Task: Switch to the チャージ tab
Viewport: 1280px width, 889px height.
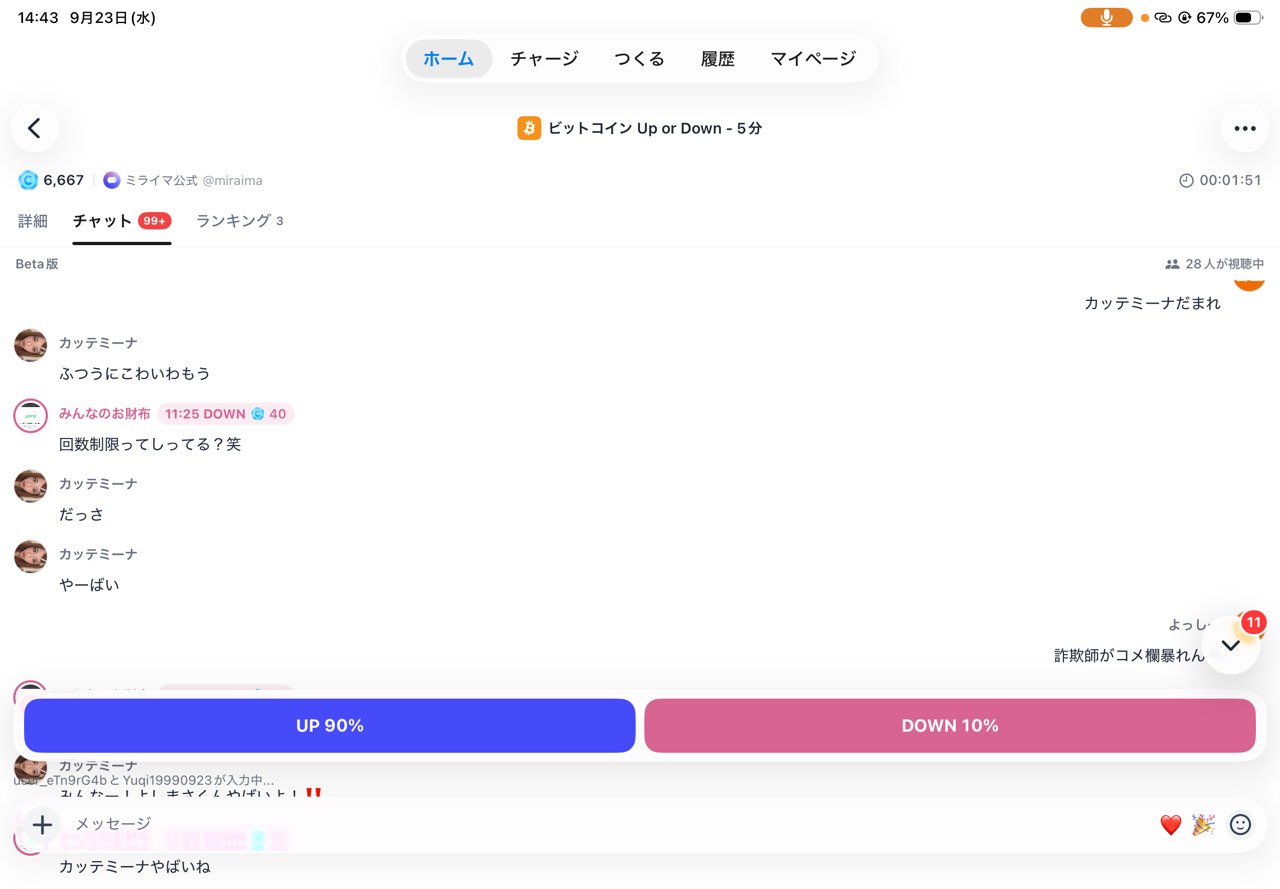Action: (544, 59)
